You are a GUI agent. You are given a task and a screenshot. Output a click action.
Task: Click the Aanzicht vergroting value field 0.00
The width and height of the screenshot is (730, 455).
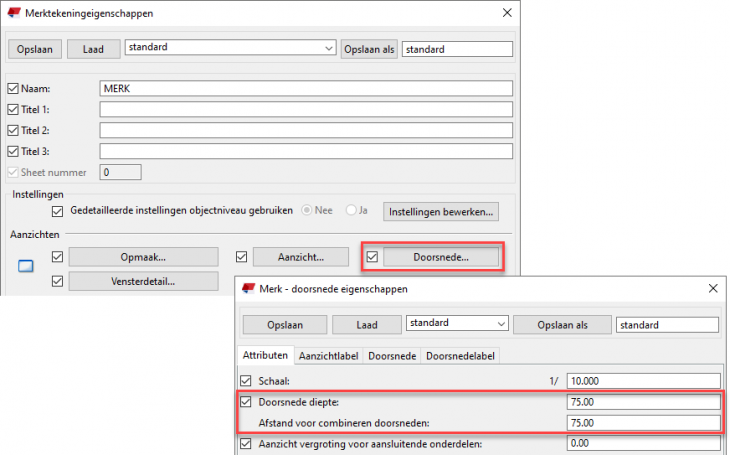644,443
